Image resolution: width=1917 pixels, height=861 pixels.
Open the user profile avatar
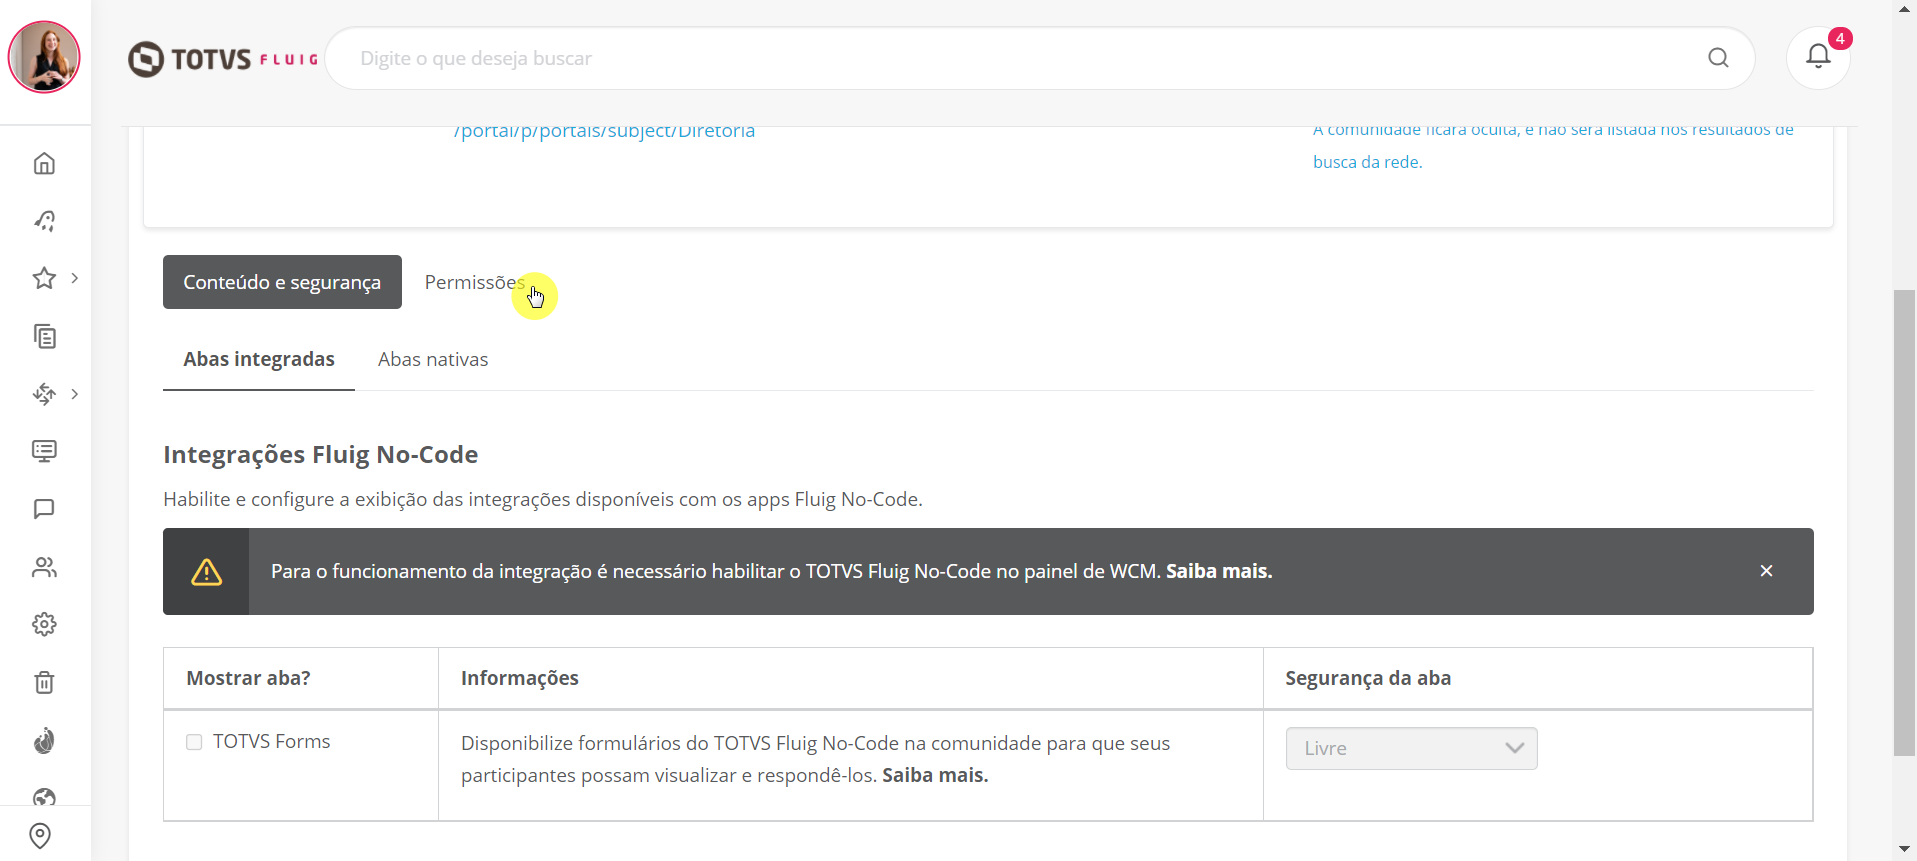pyautogui.click(x=44, y=57)
